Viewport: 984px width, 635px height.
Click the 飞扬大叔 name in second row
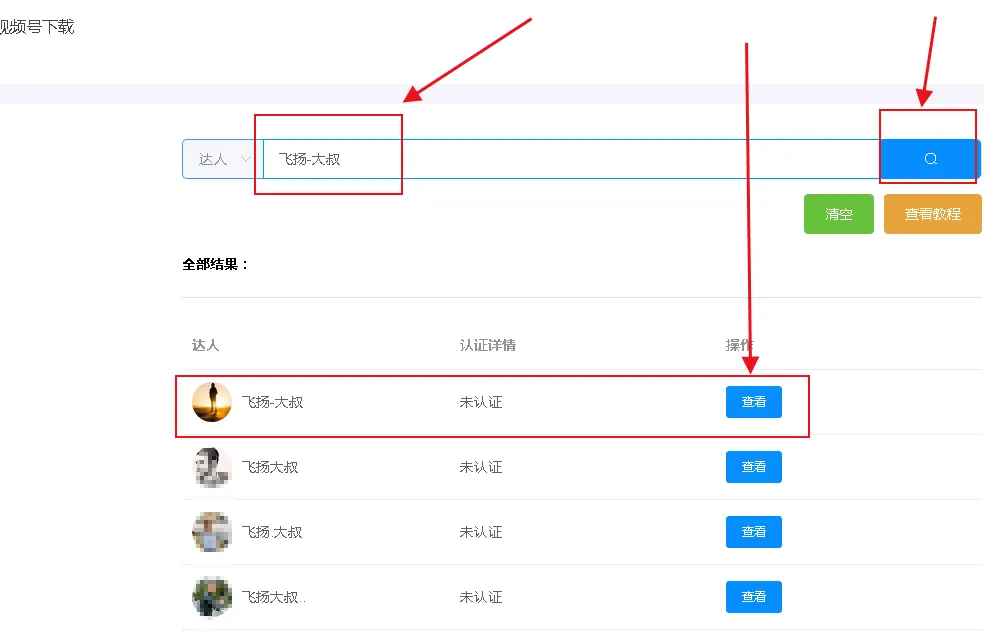click(270, 467)
